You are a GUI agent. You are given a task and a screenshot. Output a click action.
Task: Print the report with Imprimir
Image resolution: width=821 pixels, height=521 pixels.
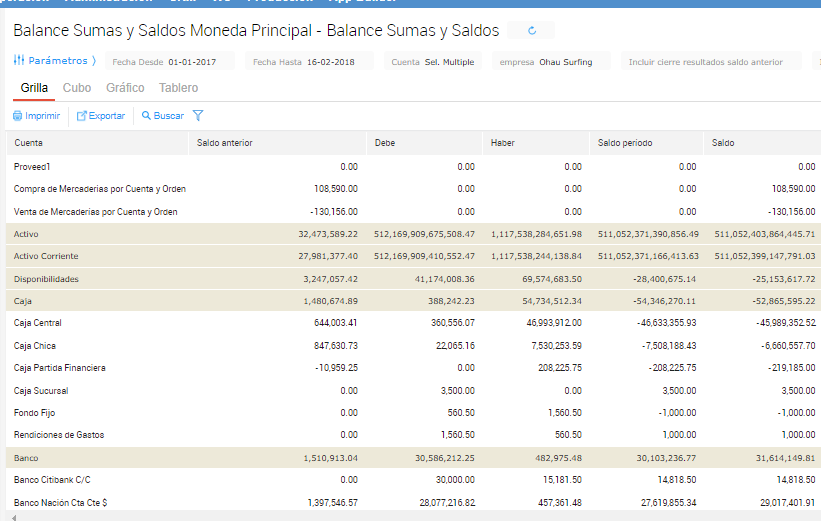(x=36, y=116)
